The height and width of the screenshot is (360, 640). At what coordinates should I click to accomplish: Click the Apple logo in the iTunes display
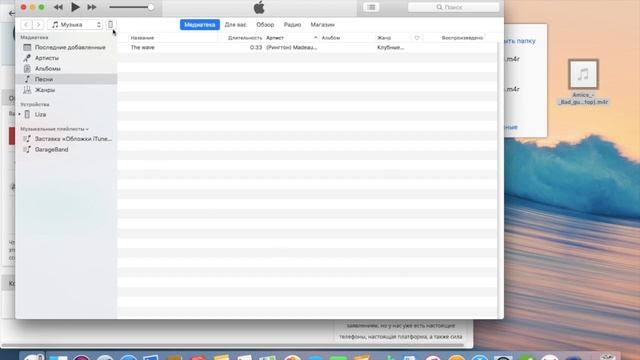[x=259, y=7]
